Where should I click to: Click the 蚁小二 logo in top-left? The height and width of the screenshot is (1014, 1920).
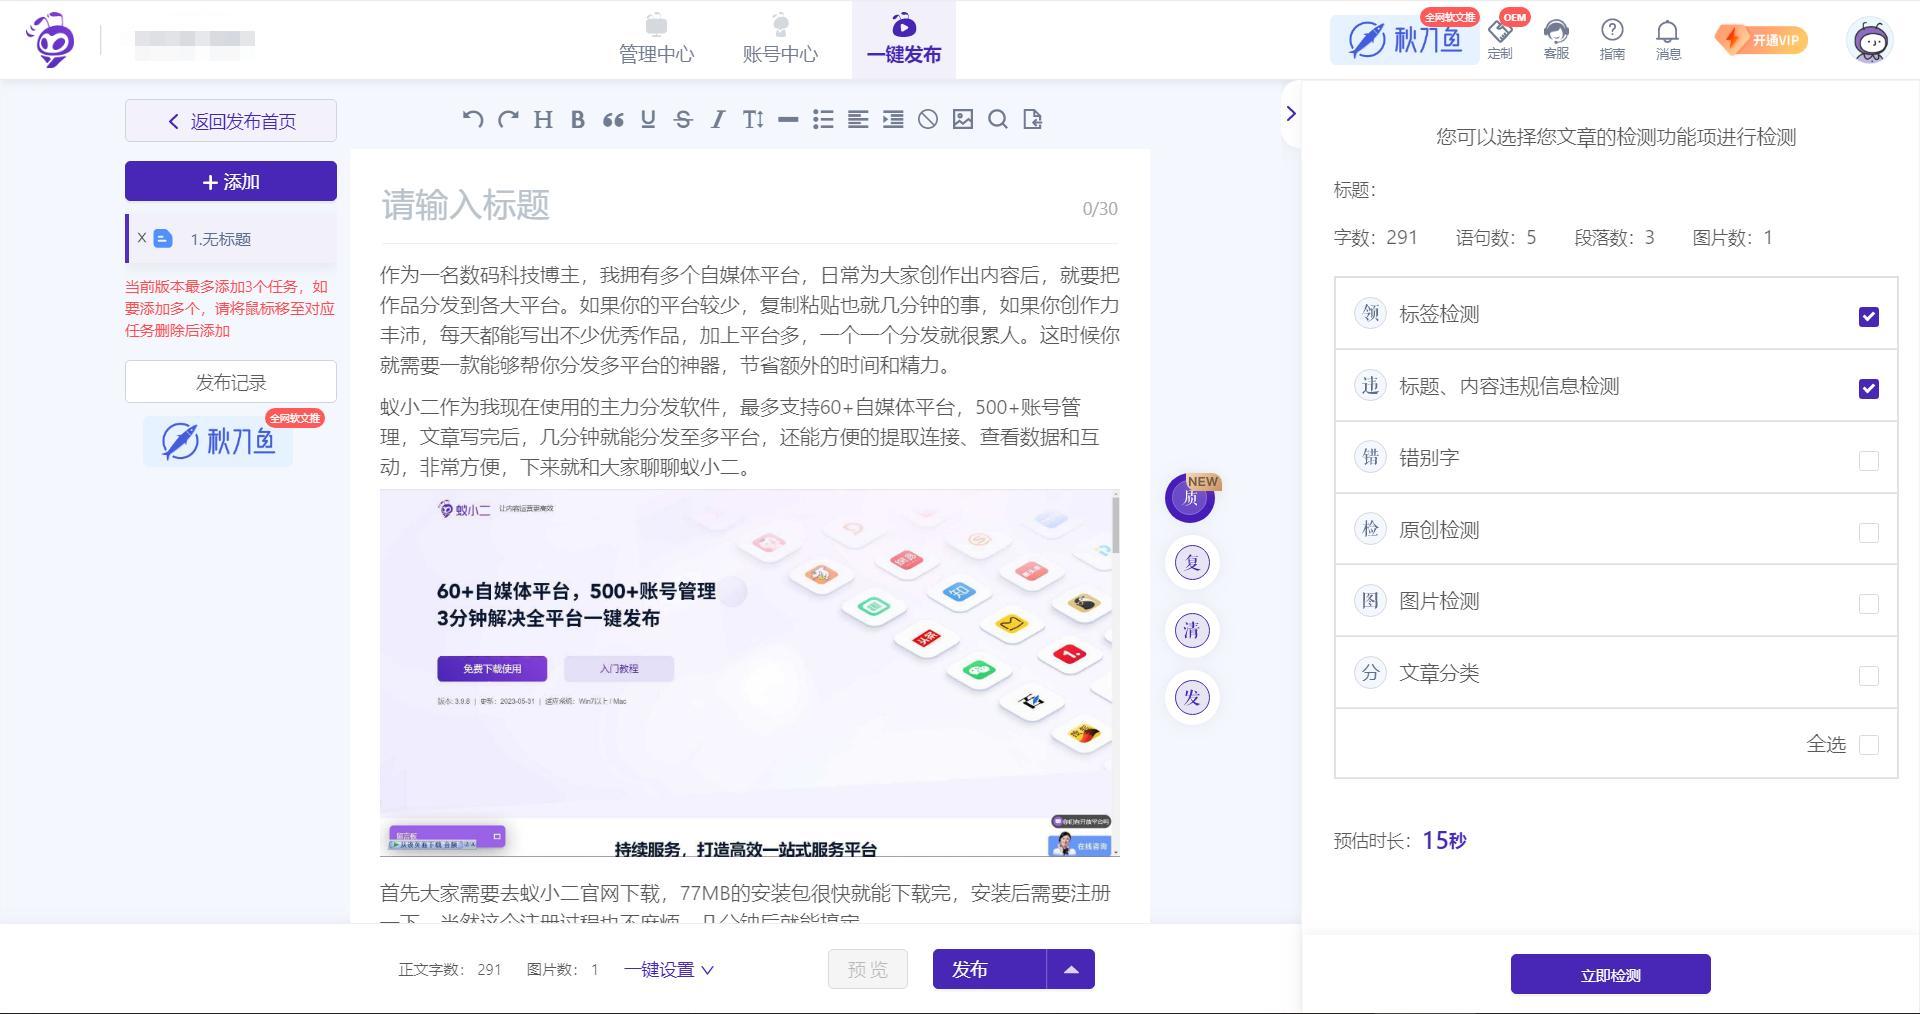[x=51, y=40]
